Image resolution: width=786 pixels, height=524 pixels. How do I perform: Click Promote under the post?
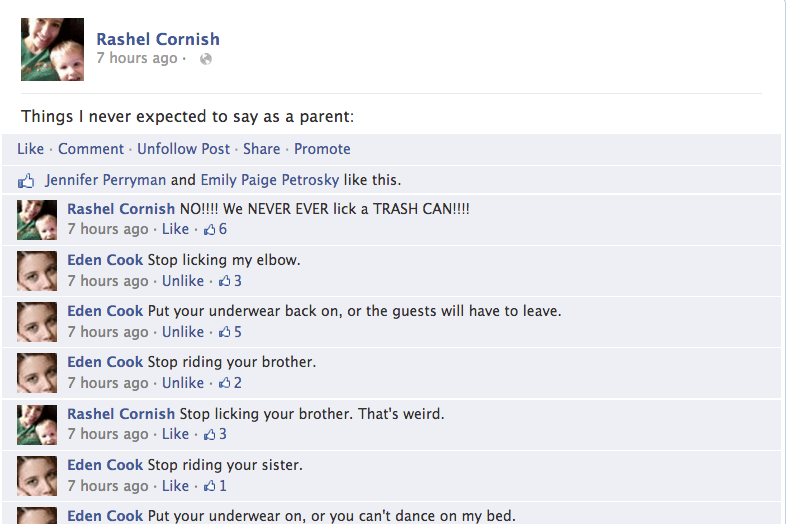point(322,149)
